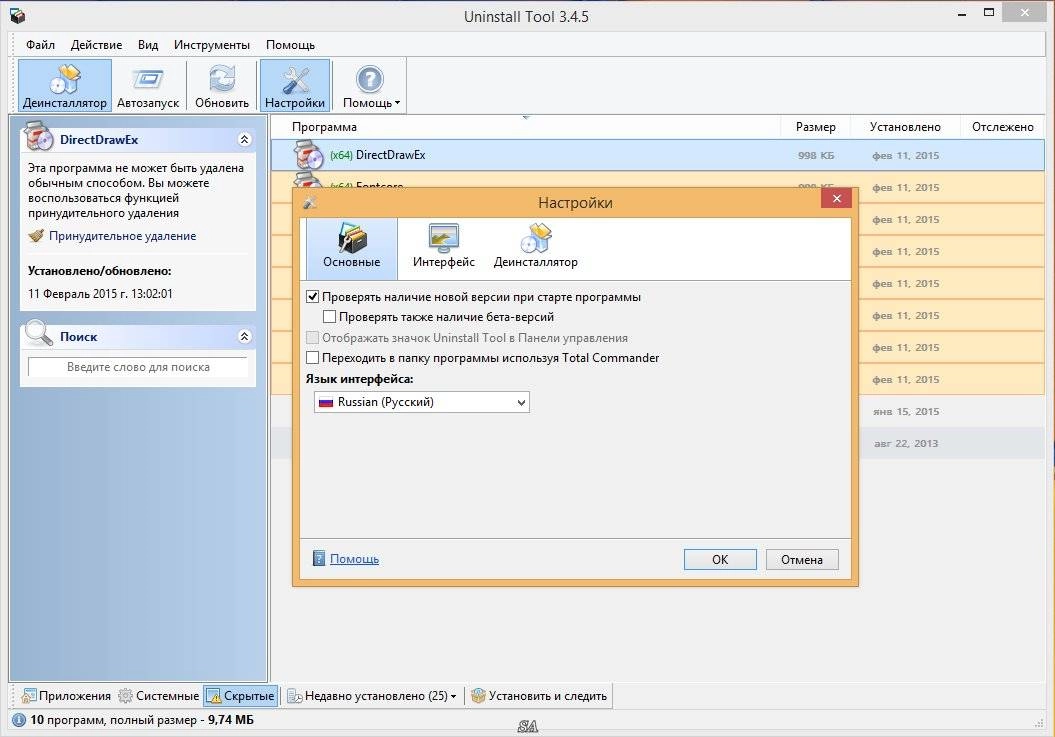Click the help icon beside Помощь link
Viewport: 1055px width, 737px height.
[320, 559]
